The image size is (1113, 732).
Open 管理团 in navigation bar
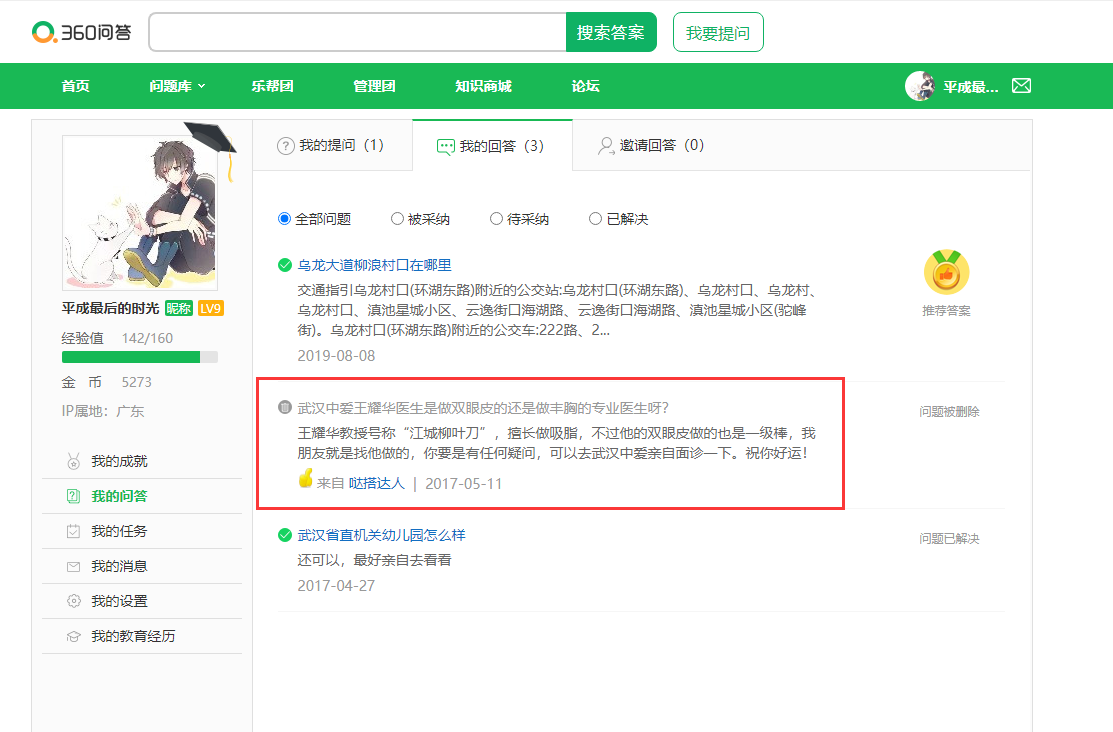click(x=374, y=86)
